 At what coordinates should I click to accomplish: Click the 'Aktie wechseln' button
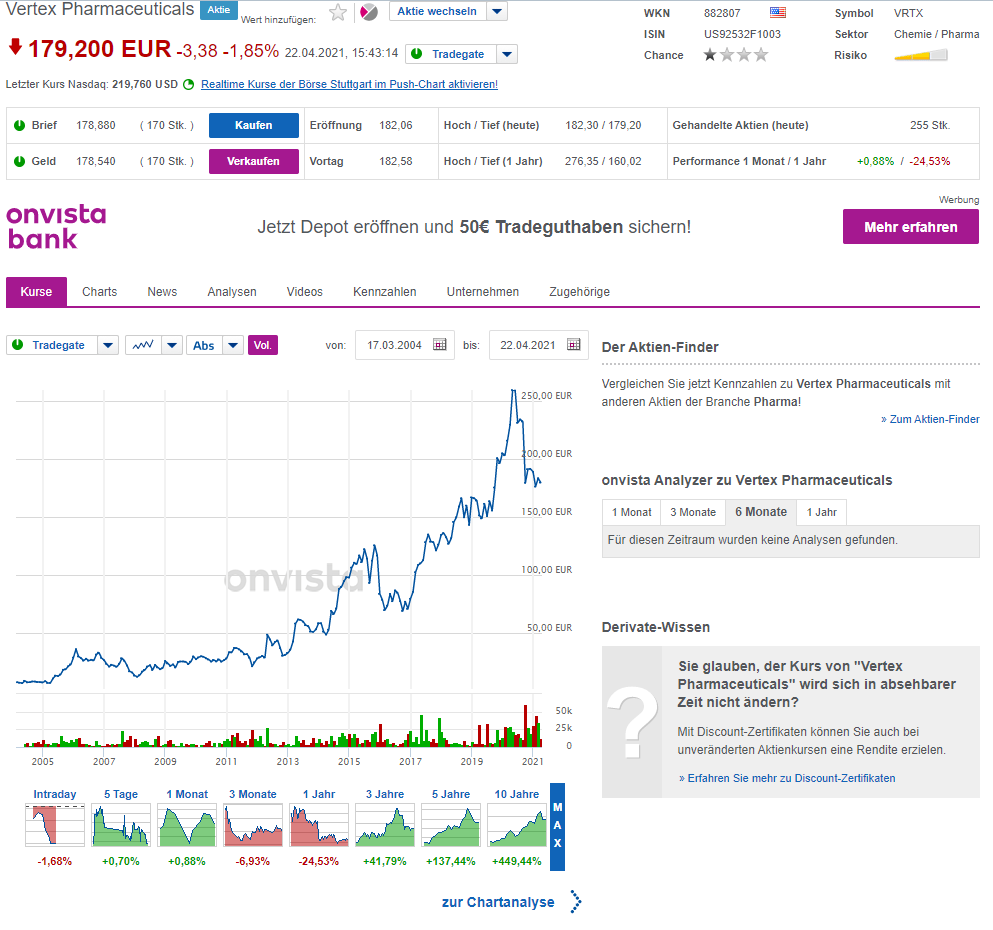tap(437, 11)
